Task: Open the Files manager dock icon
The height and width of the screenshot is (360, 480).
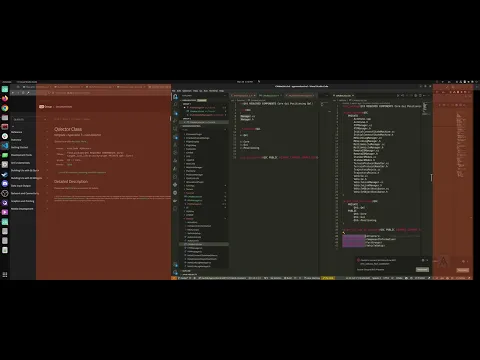Action: coord(5,118)
